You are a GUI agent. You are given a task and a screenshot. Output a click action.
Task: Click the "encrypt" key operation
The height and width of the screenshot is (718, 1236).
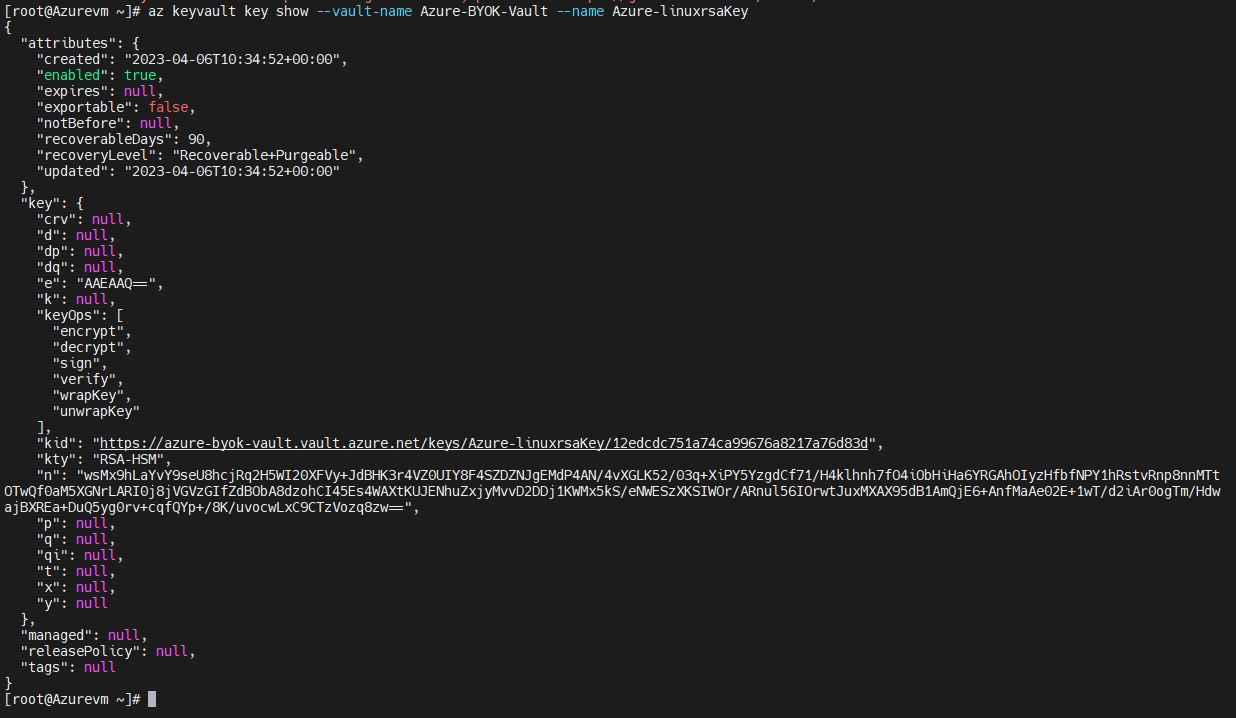88,331
